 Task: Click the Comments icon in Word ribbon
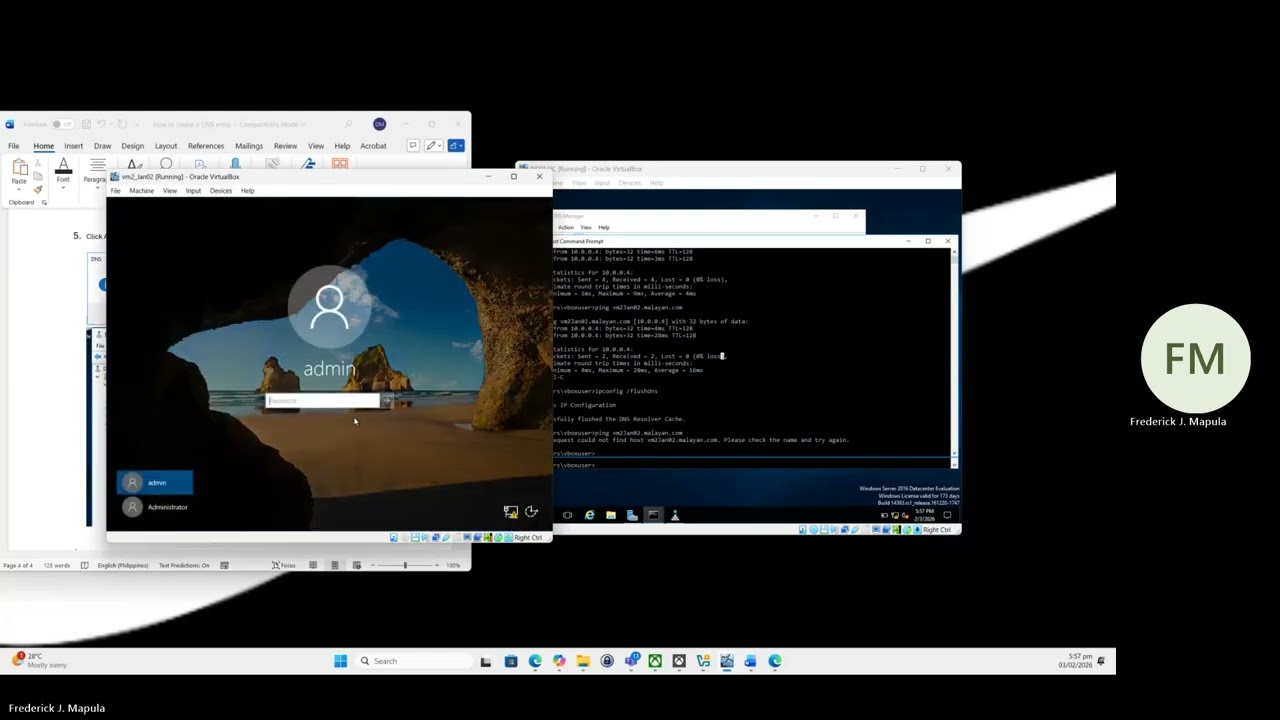412,146
